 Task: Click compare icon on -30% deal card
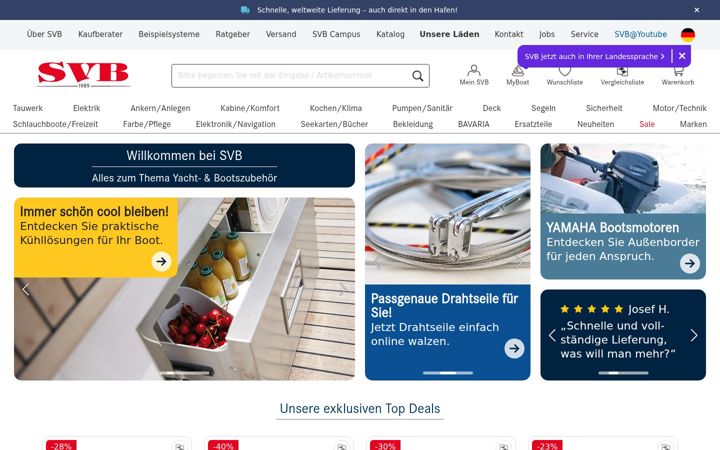point(503,446)
